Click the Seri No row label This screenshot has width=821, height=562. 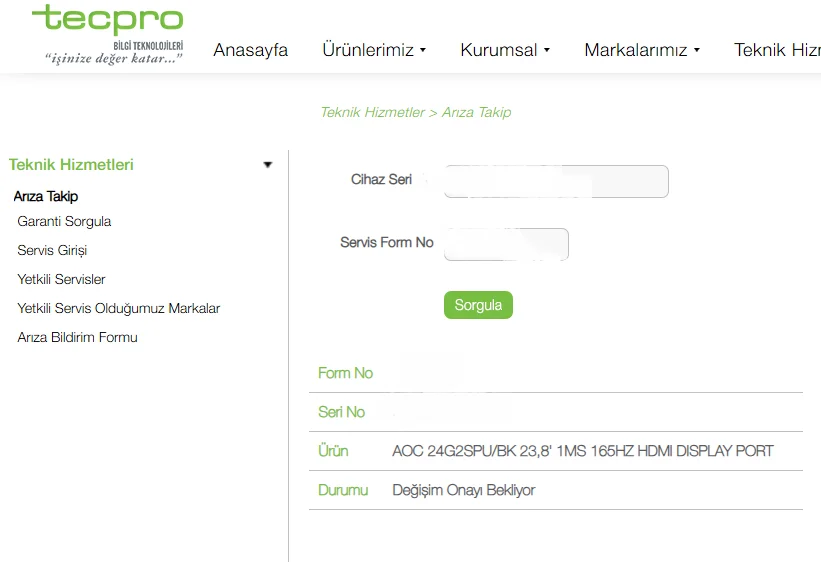coord(341,412)
